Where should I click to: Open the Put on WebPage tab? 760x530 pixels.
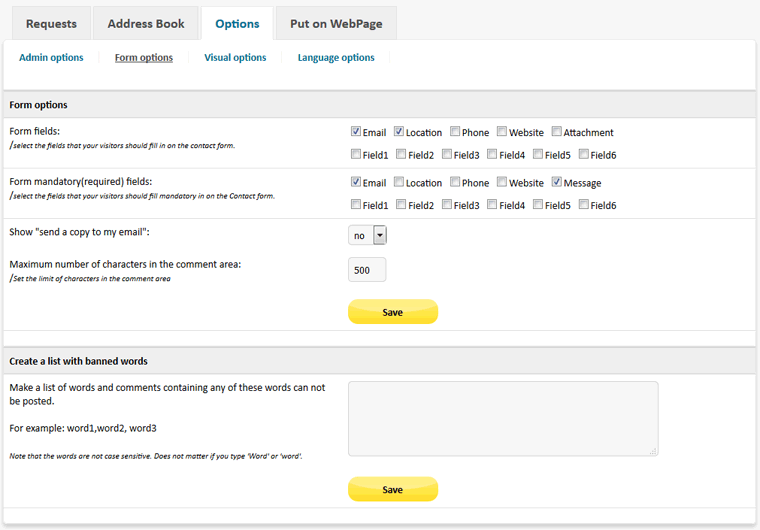click(336, 23)
